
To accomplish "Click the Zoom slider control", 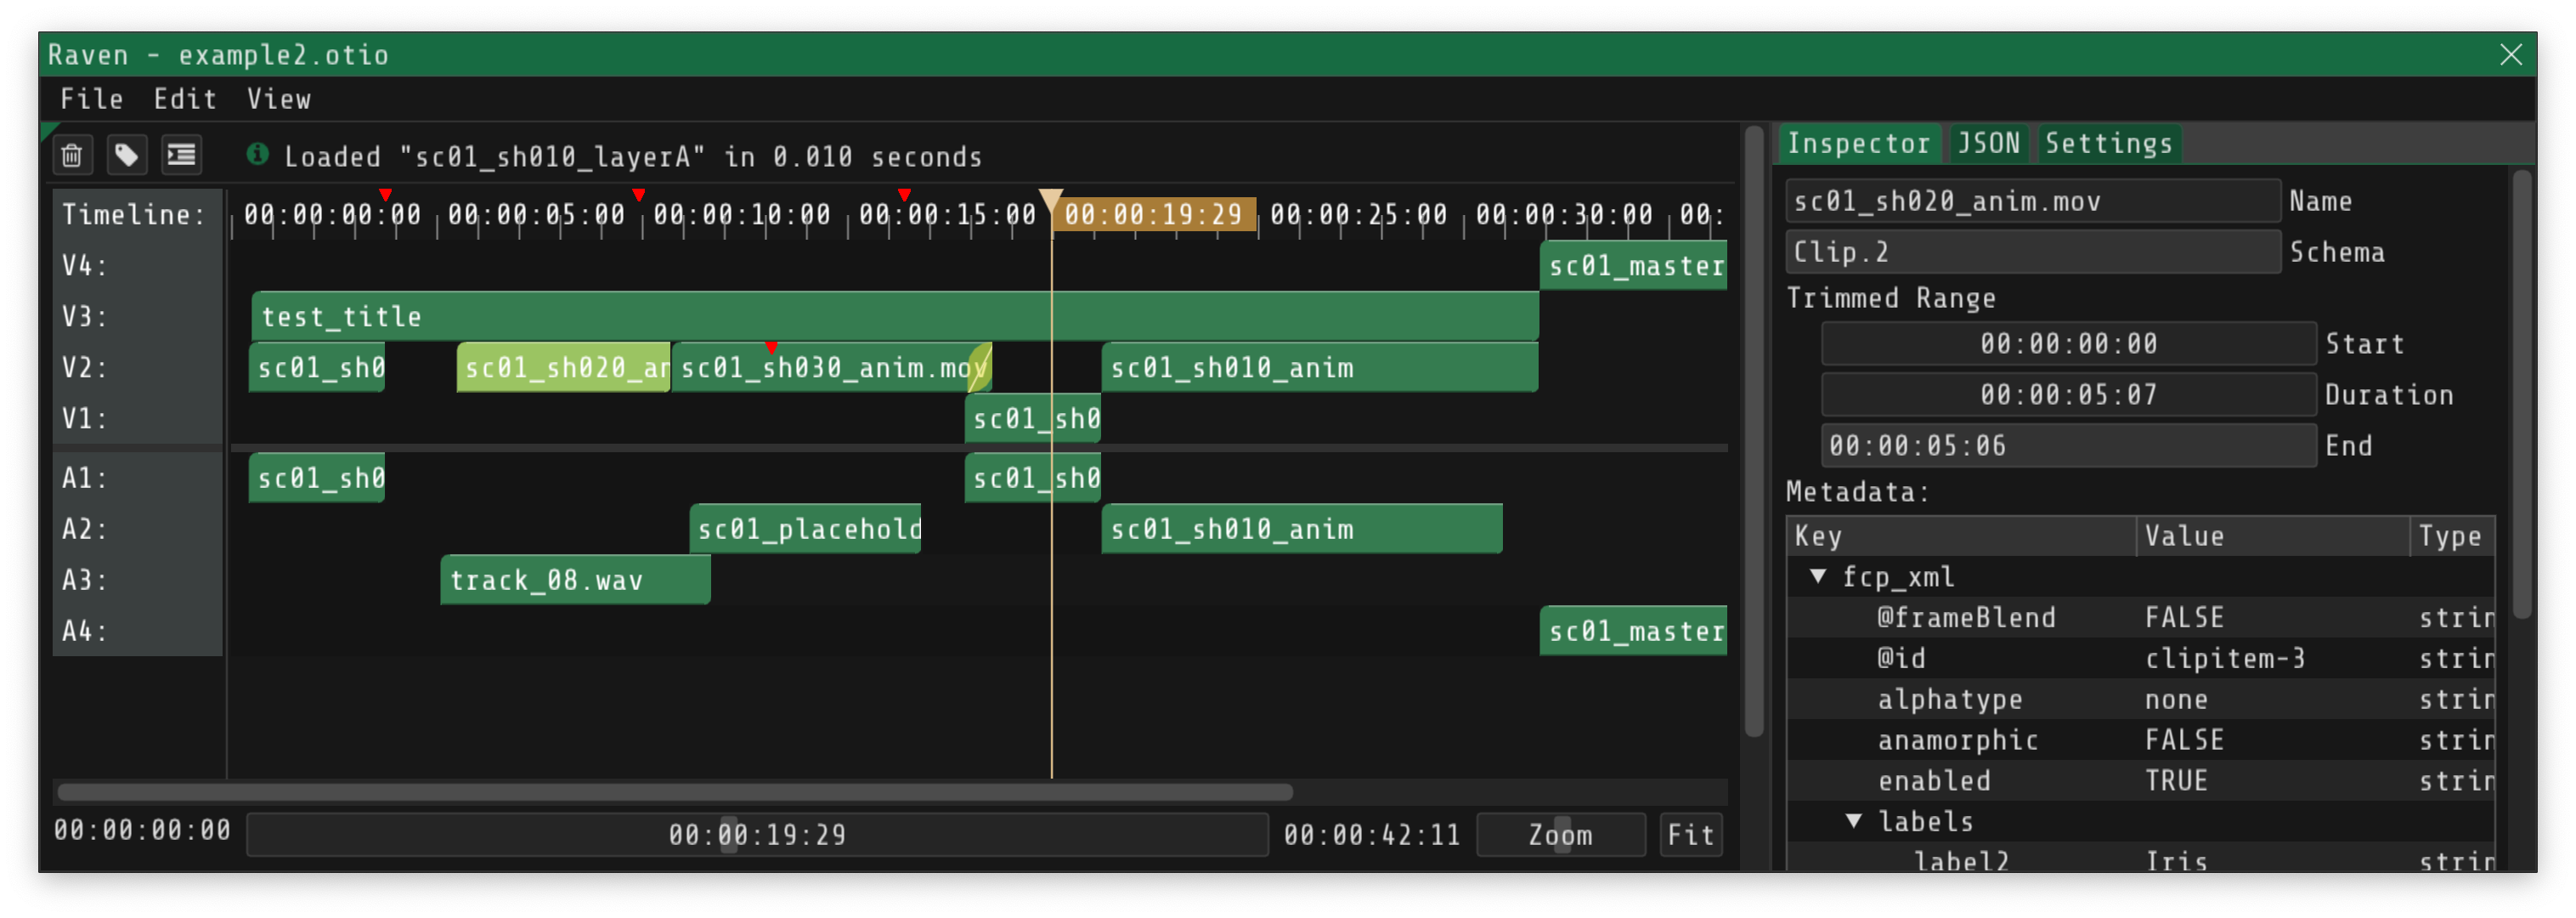I will click(x=1560, y=835).
